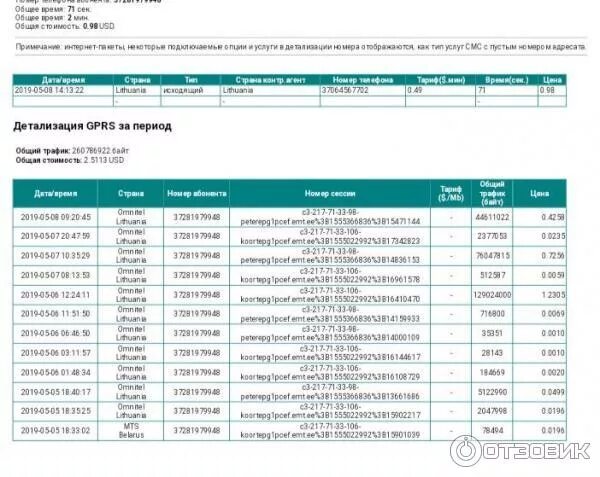Select the 'Время(сек.)' column header
Viewport: 600px width, 477px height.
pos(506,80)
